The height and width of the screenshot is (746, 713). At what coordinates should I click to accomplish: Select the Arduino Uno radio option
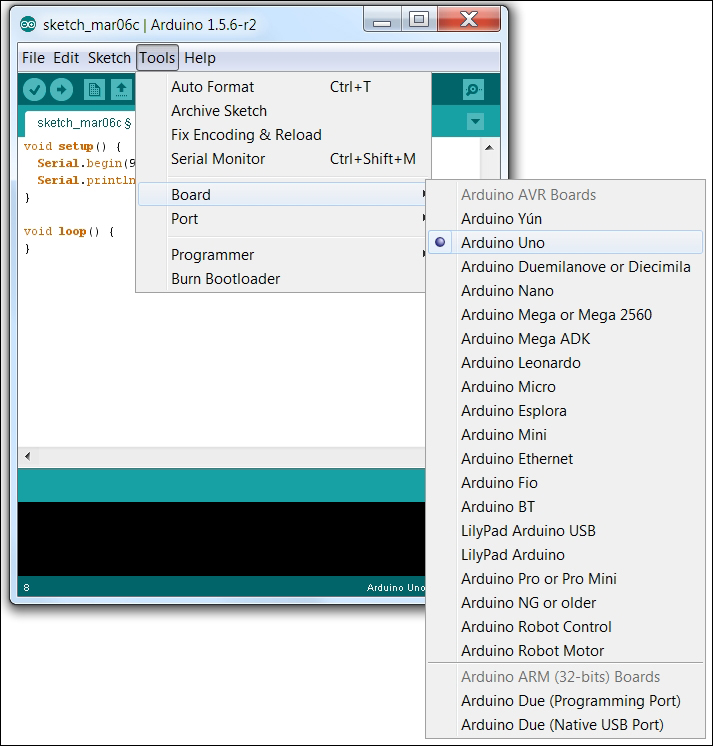coord(565,242)
